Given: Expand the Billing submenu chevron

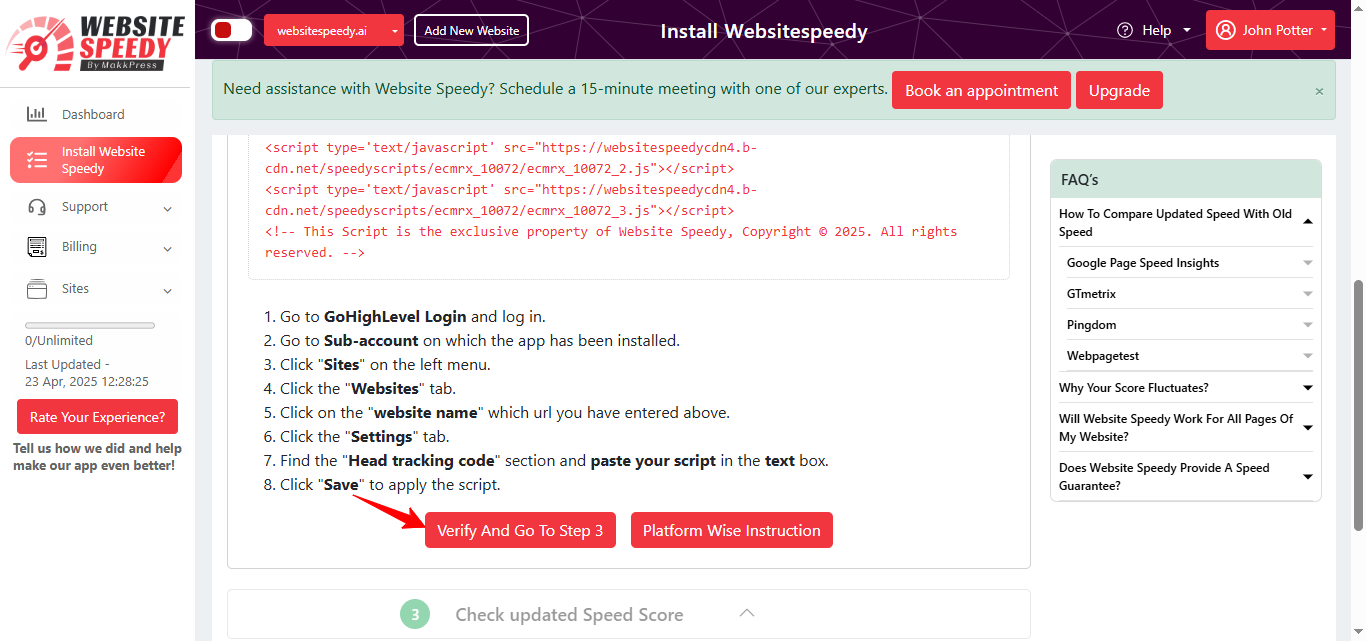Looking at the screenshot, I should [167, 248].
